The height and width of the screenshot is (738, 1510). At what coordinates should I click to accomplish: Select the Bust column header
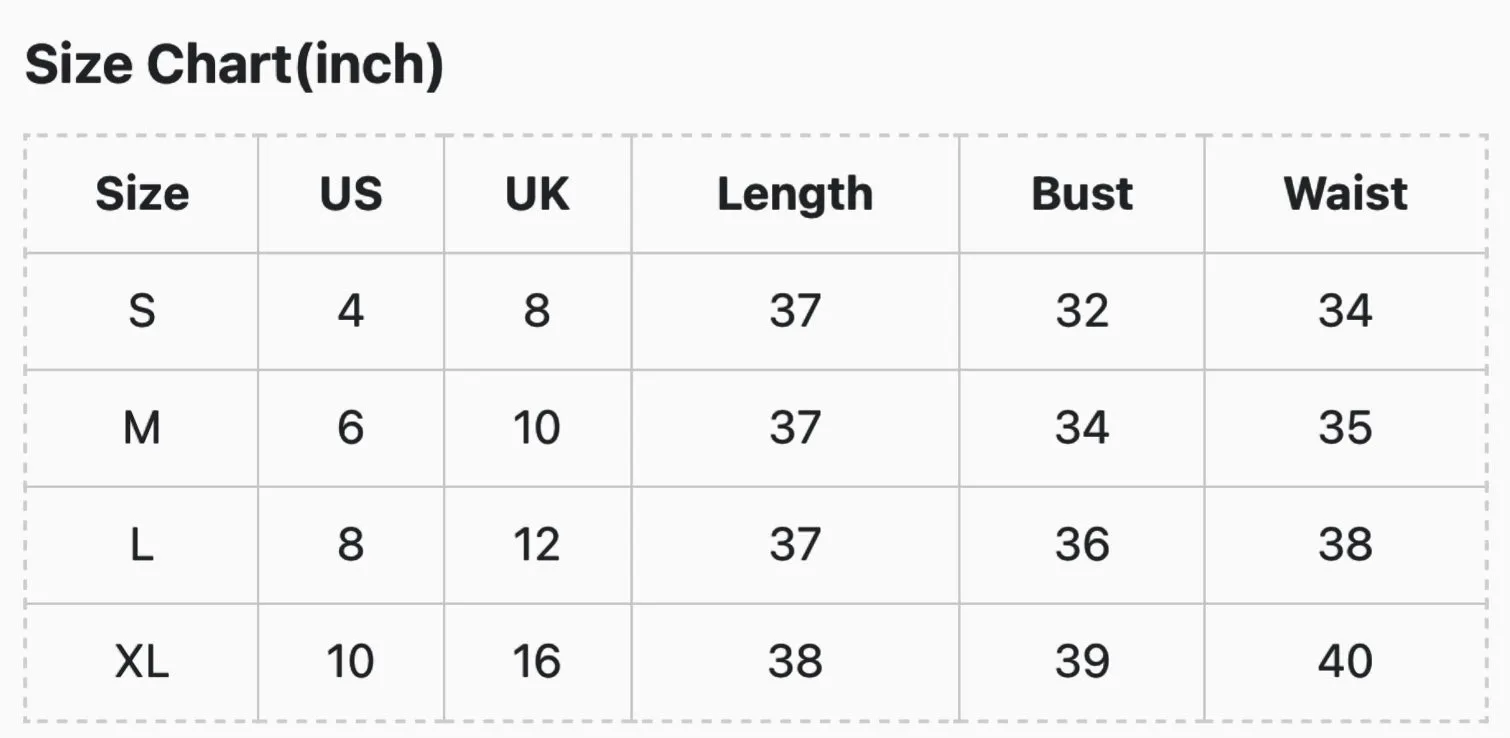[1082, 194]
